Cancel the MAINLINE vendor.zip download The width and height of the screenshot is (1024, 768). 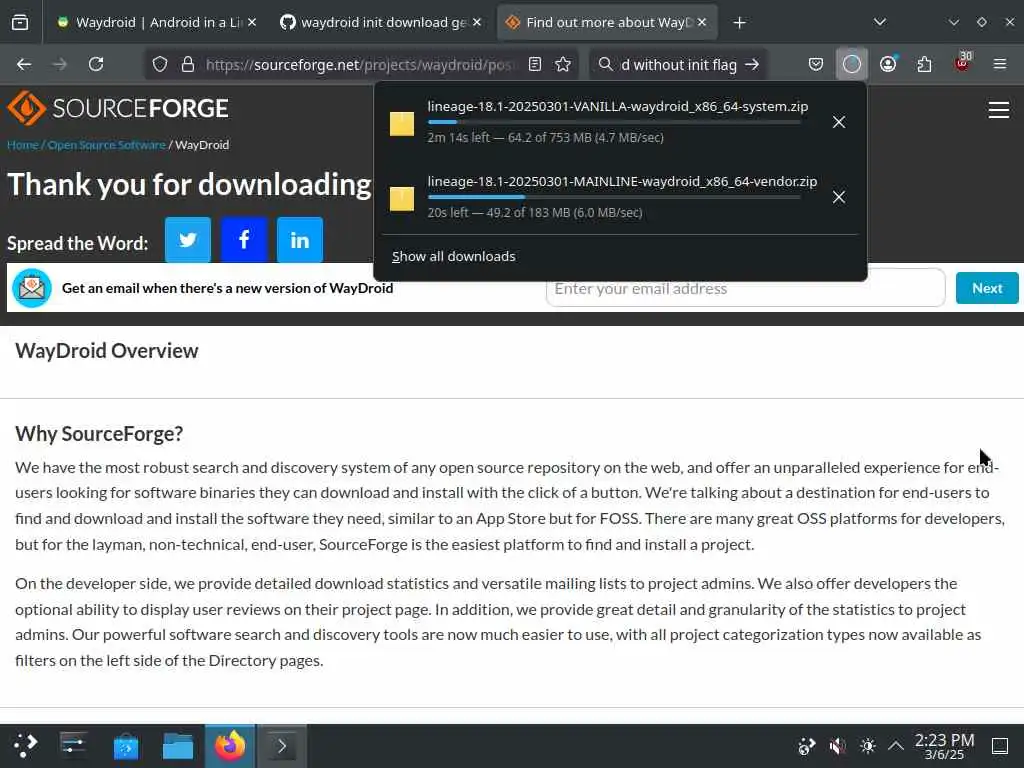click(839, 197)
